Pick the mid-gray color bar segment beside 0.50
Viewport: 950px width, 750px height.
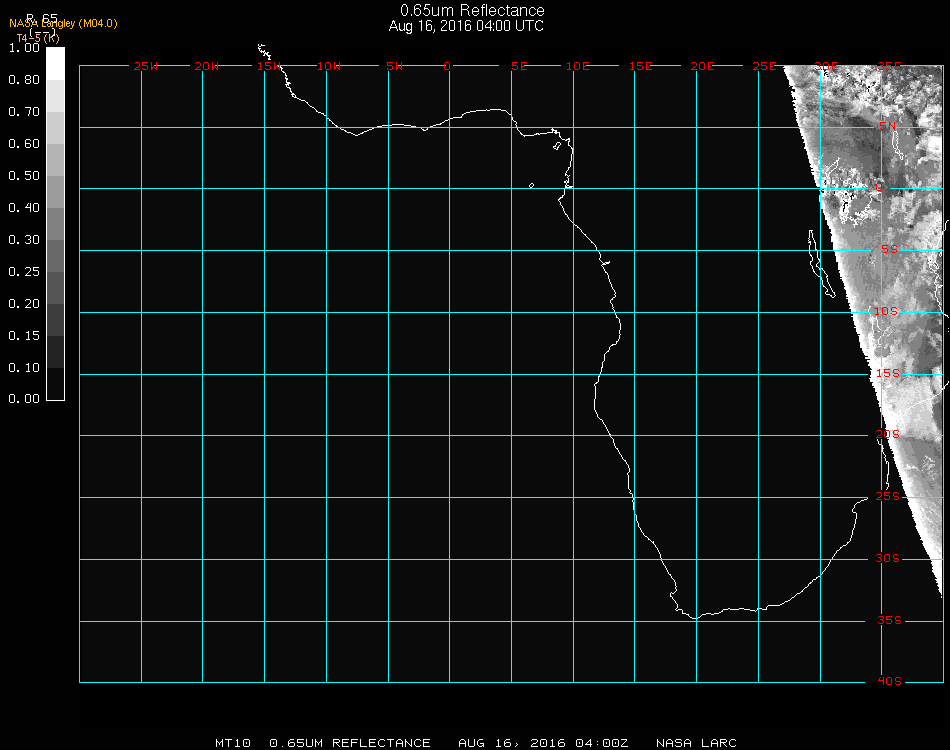coord(55,191)
